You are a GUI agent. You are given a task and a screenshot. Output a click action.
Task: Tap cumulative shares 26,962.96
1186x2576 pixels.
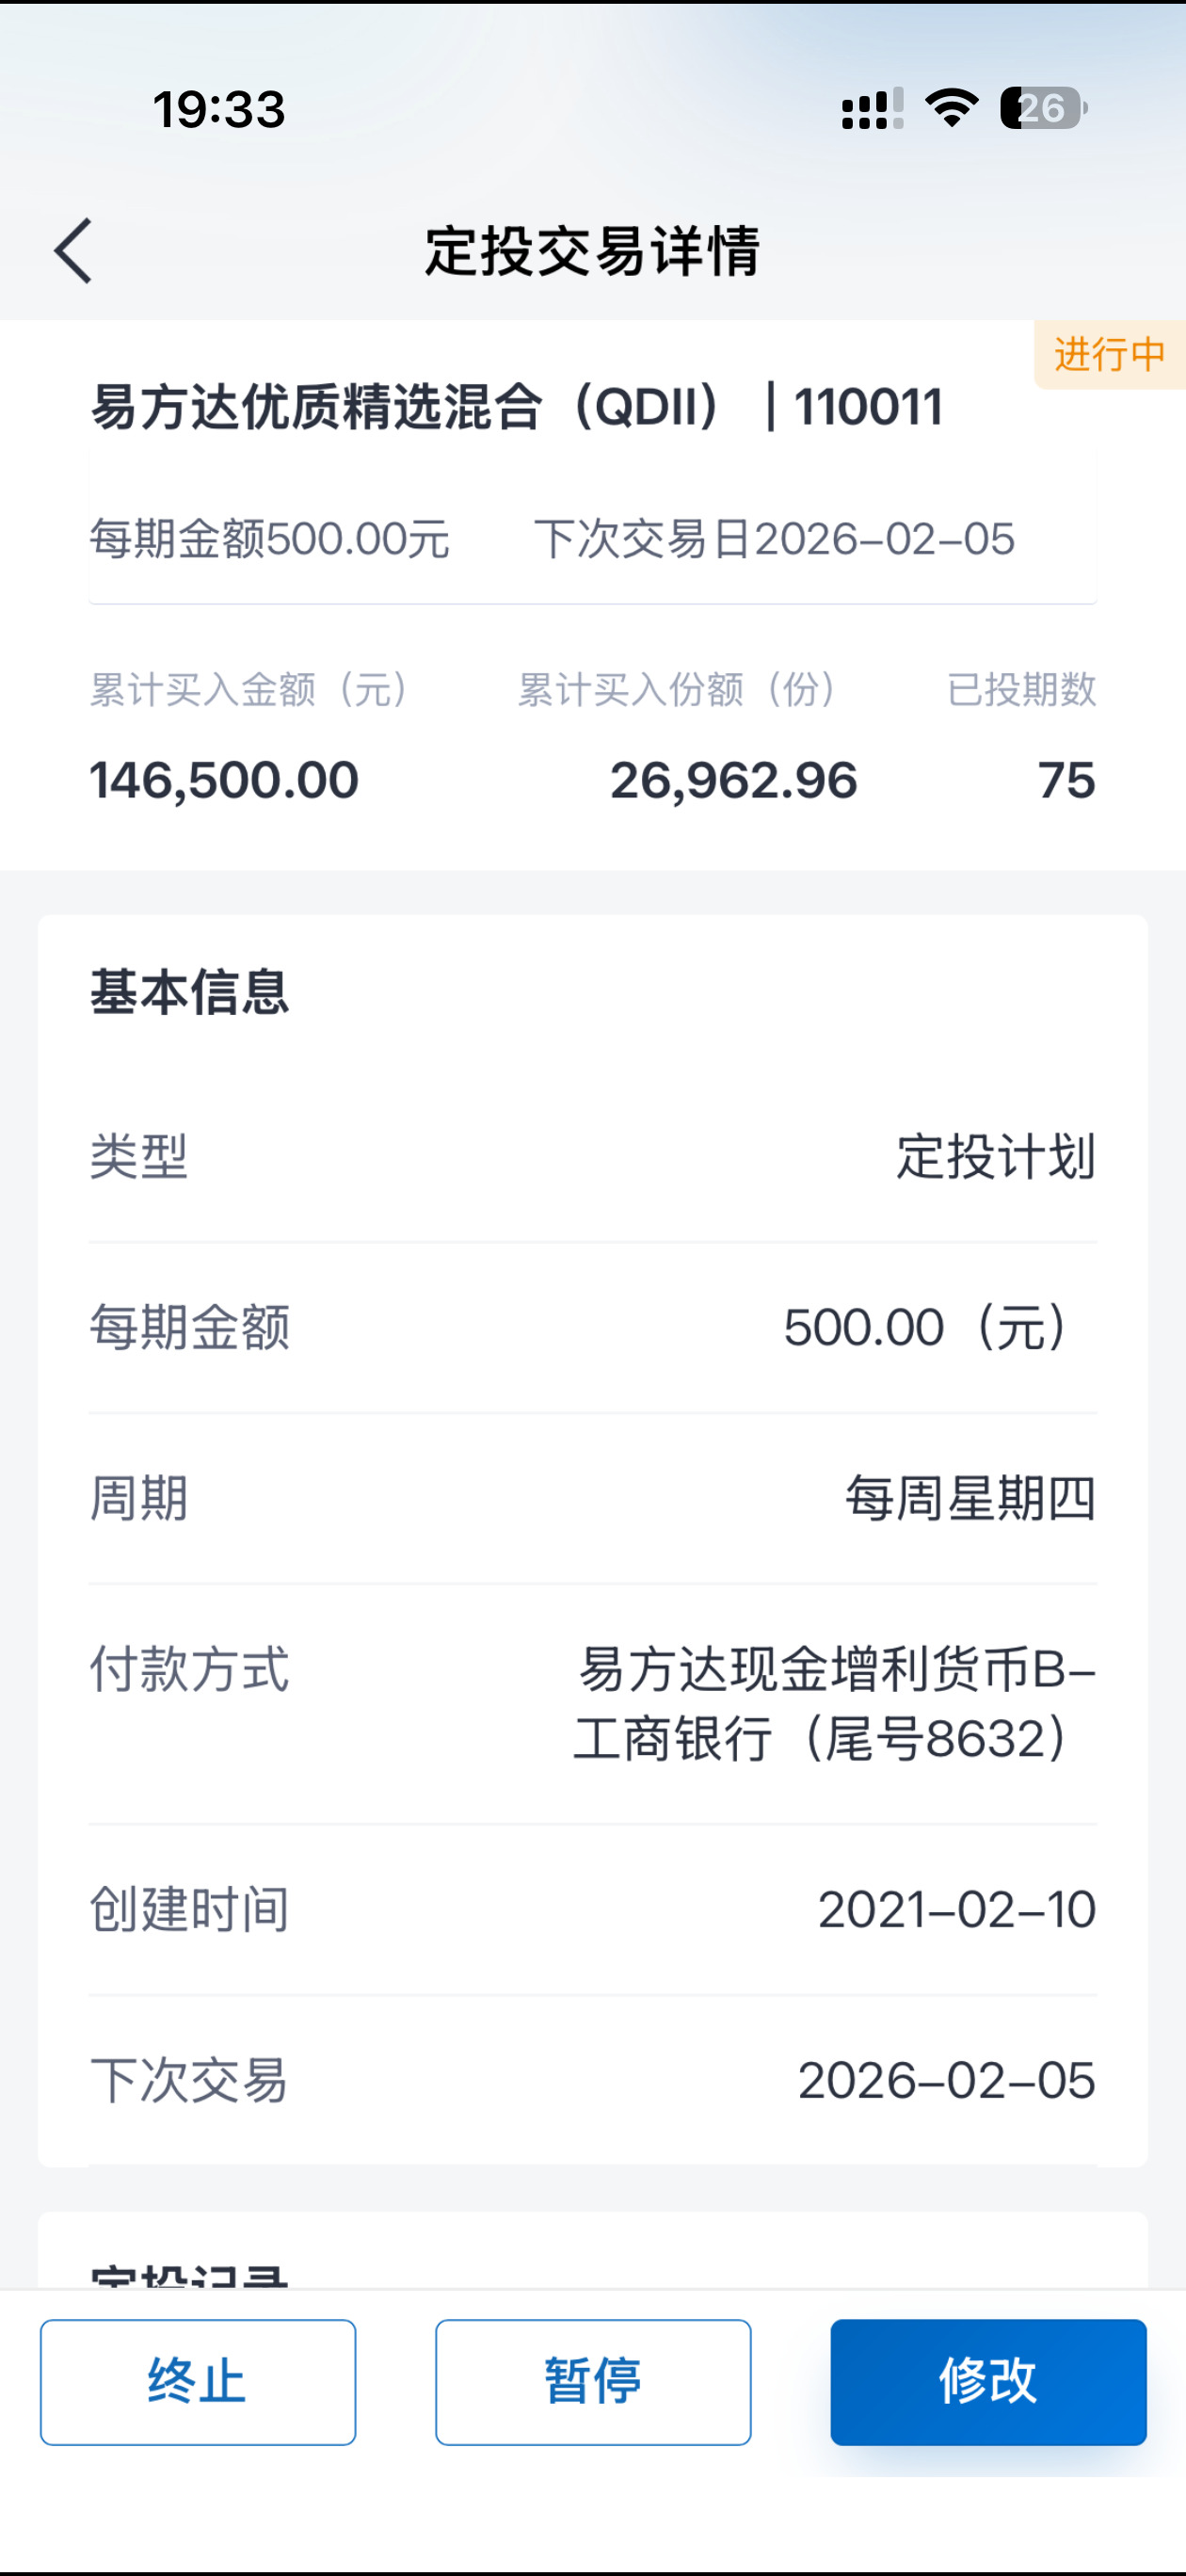733,780
